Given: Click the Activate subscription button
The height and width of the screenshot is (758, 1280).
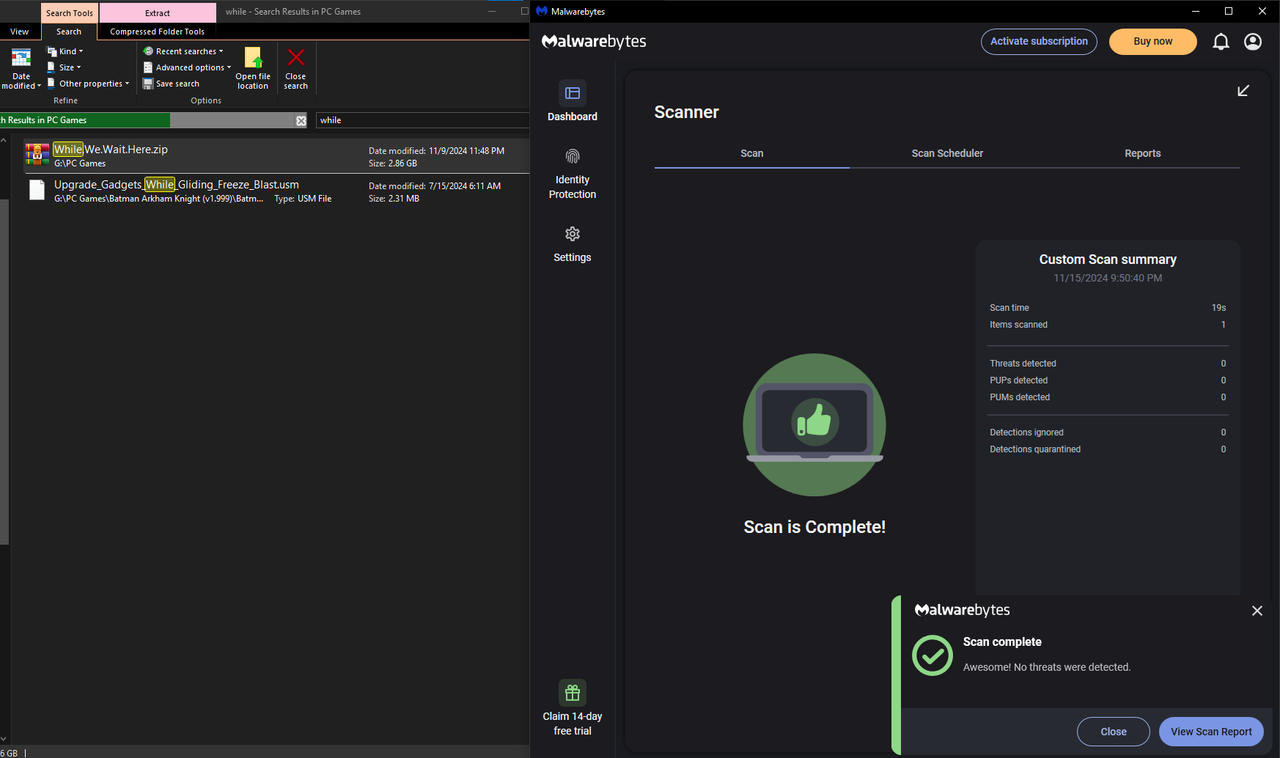Looking at the screenshot, I should (x=1039, y=42).
